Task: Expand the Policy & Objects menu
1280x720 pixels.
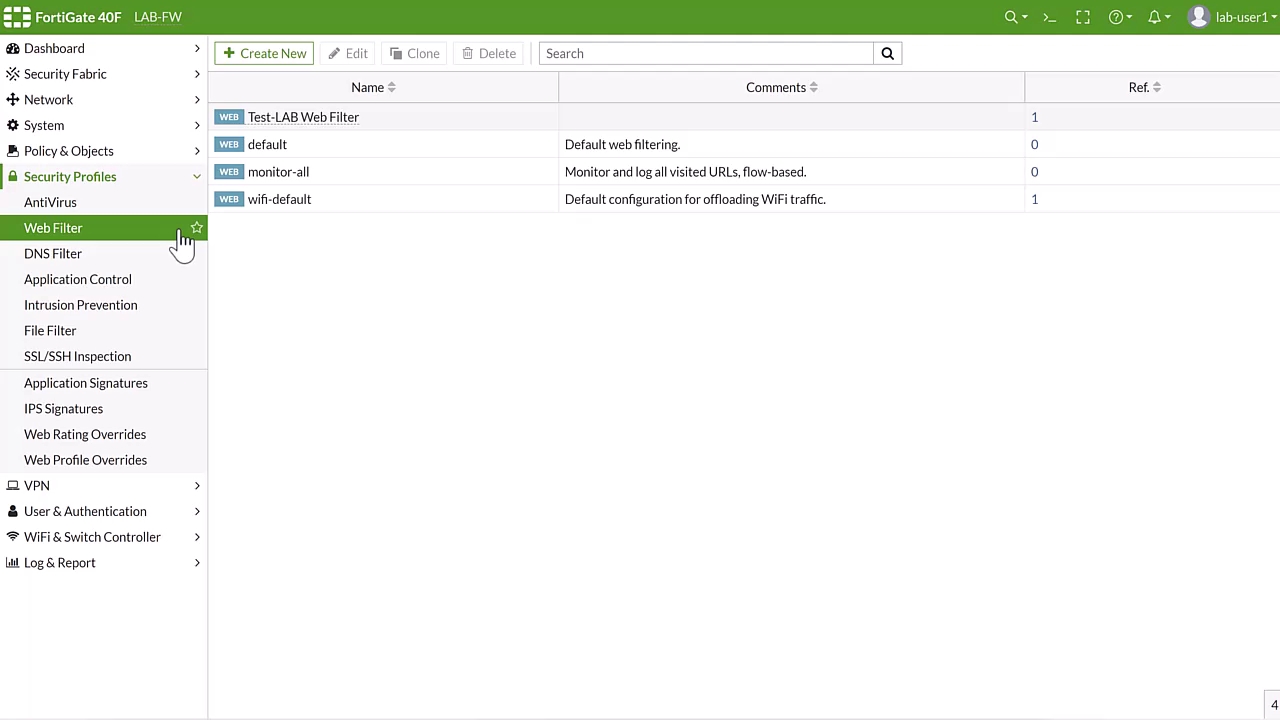Action: 68,151
